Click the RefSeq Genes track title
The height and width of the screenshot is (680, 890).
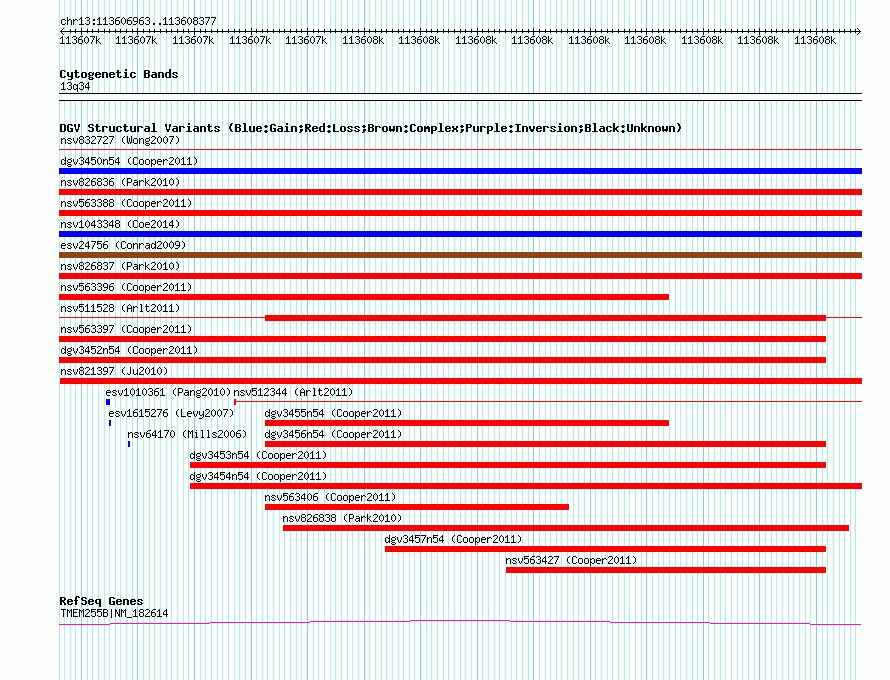tap(101, 601)
